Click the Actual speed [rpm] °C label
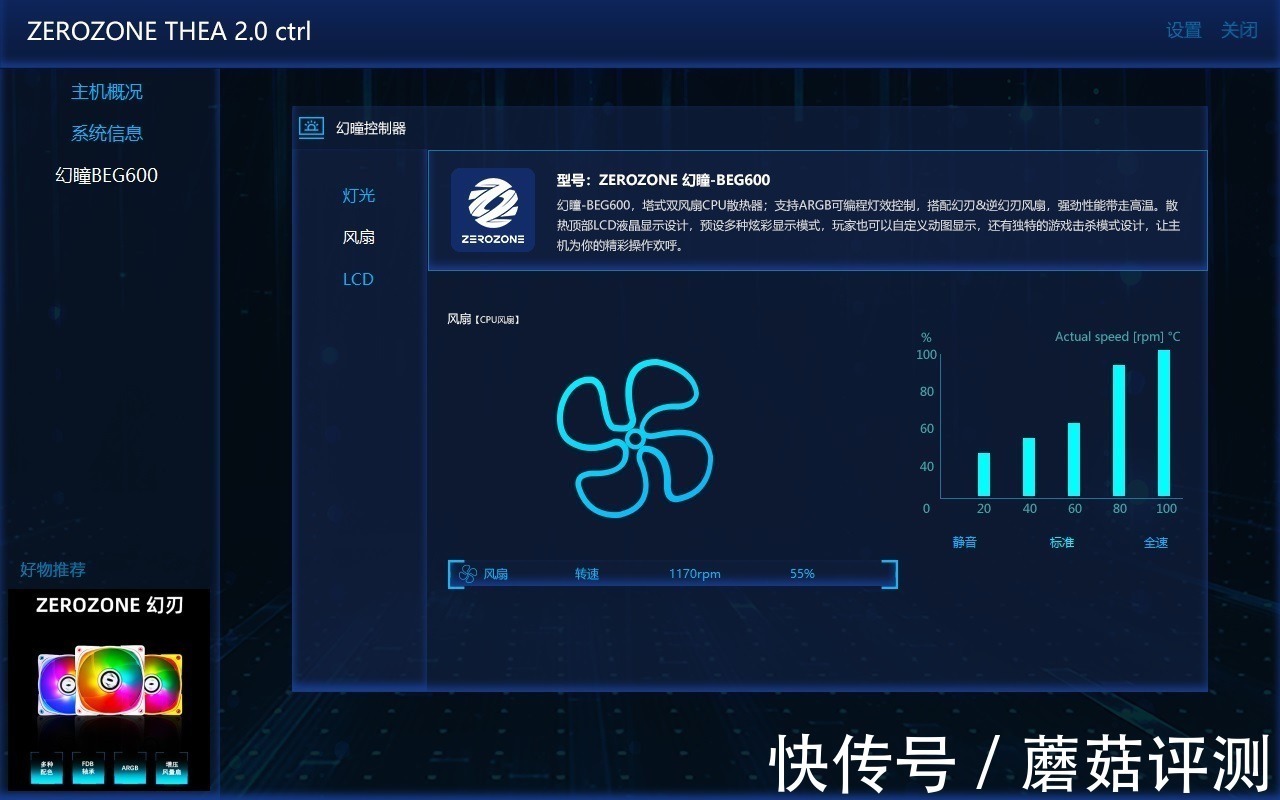 pos(1117,337)
